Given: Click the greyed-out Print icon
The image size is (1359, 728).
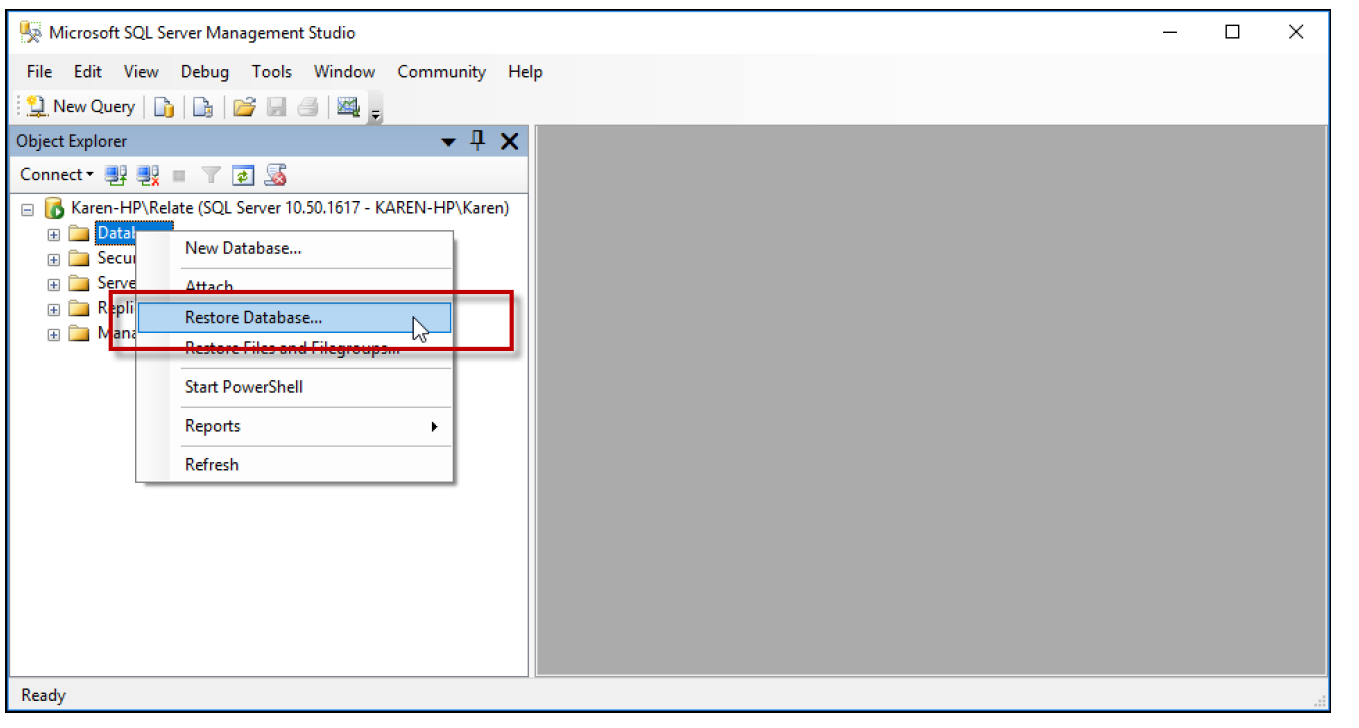Looking at the screenshot, I should coord(308,107).
